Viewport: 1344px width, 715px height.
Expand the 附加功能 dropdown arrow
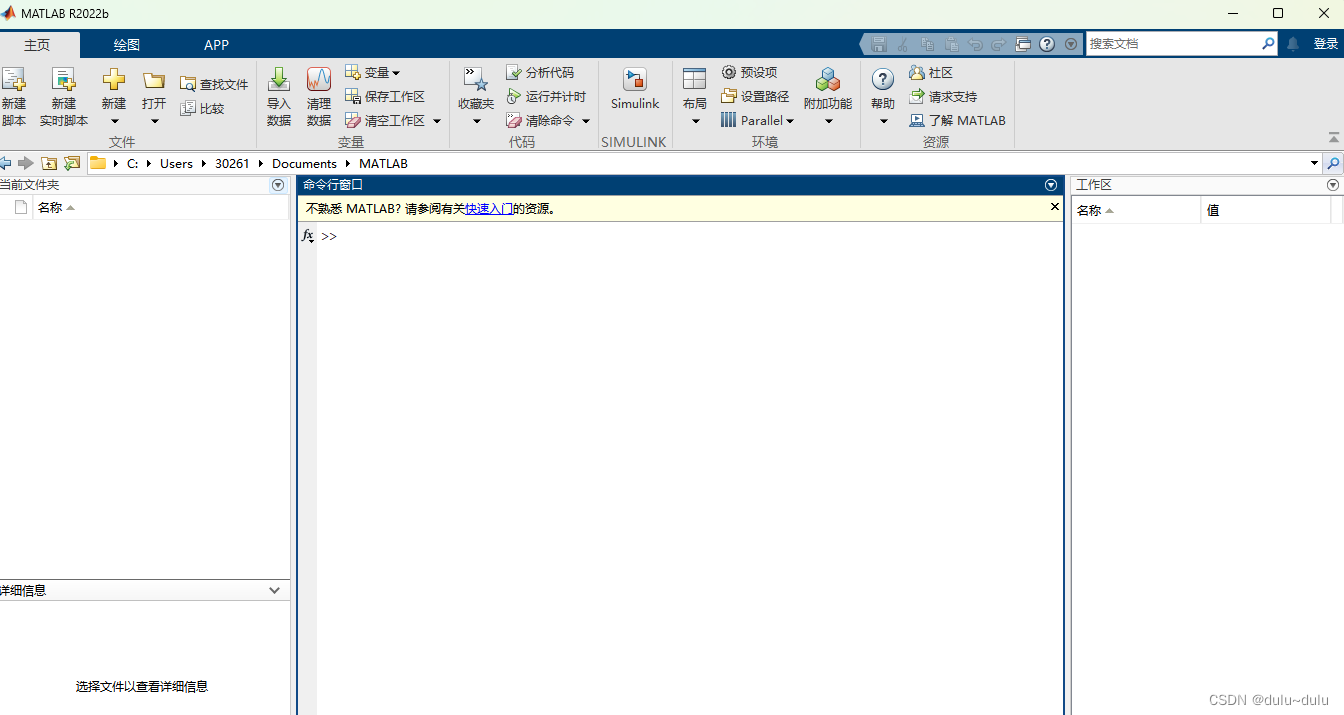pyautogui.click(x=828, y=122)
